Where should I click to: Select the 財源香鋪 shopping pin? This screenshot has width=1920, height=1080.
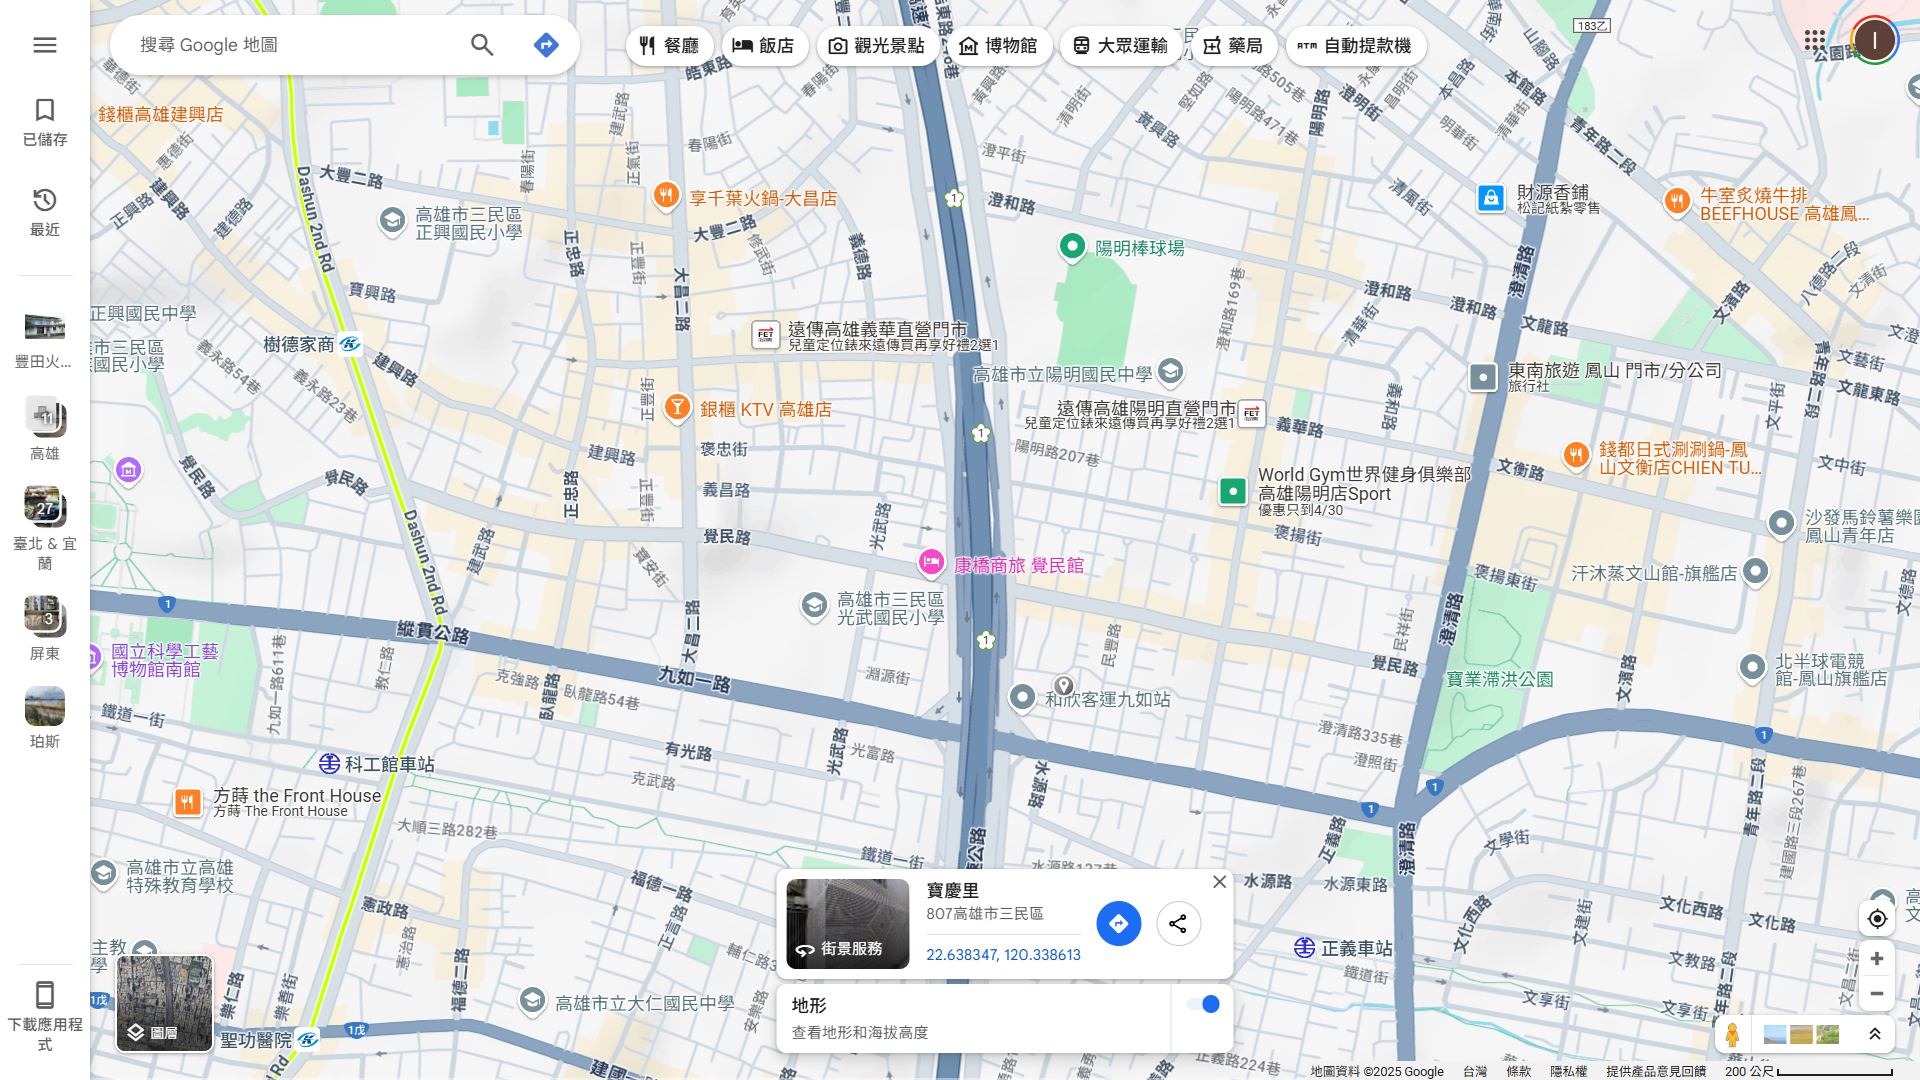coord(1491,198)
